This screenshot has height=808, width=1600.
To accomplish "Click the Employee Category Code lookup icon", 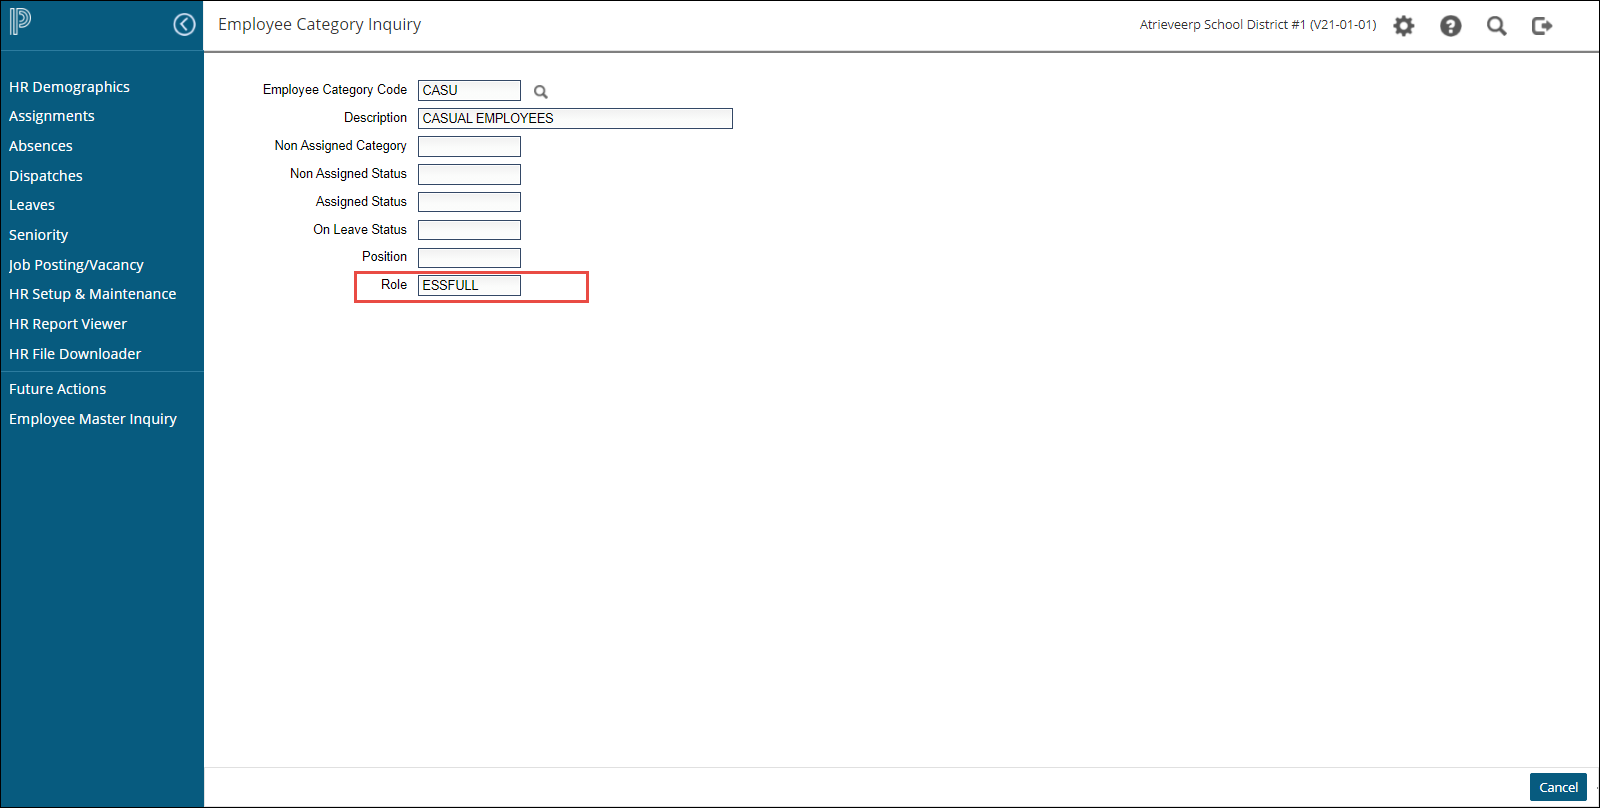I will [x=541, y=92].
